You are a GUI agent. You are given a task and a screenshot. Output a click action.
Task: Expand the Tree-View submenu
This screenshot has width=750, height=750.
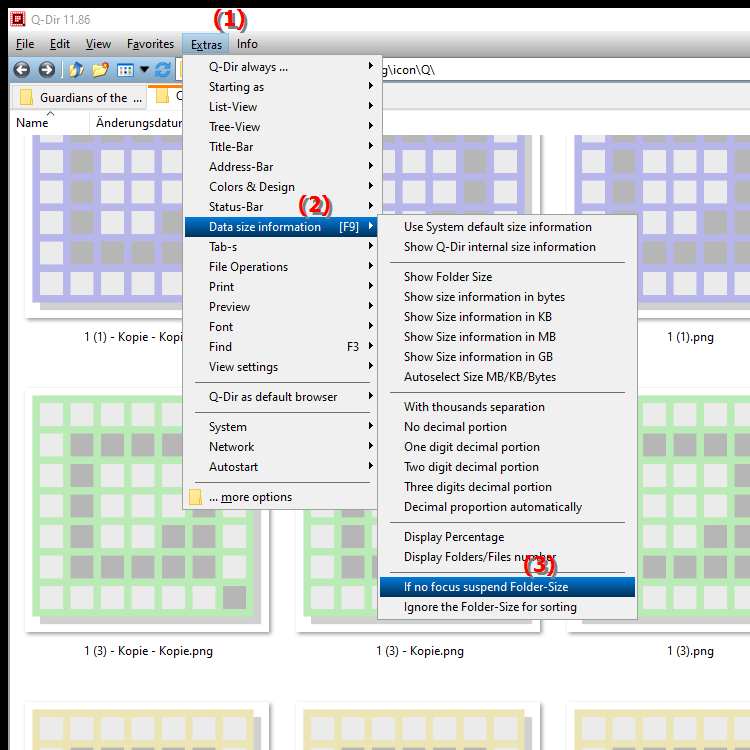coord(281,127)
